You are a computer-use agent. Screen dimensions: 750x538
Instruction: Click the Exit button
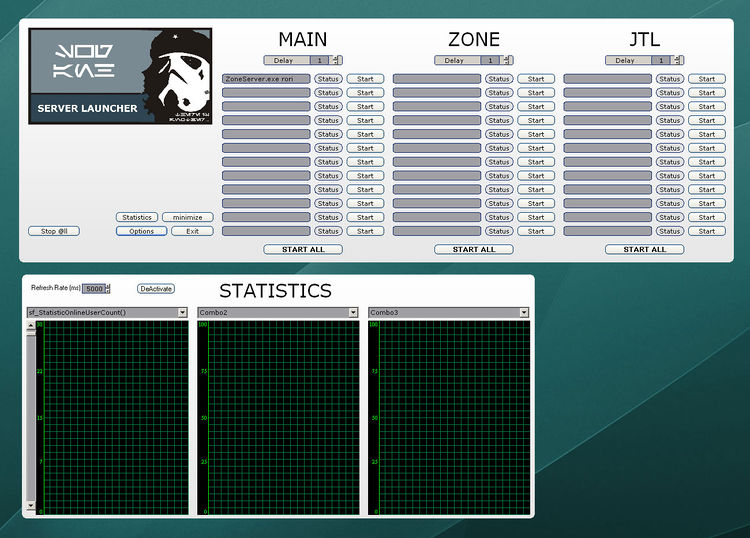tap(192, 231)
